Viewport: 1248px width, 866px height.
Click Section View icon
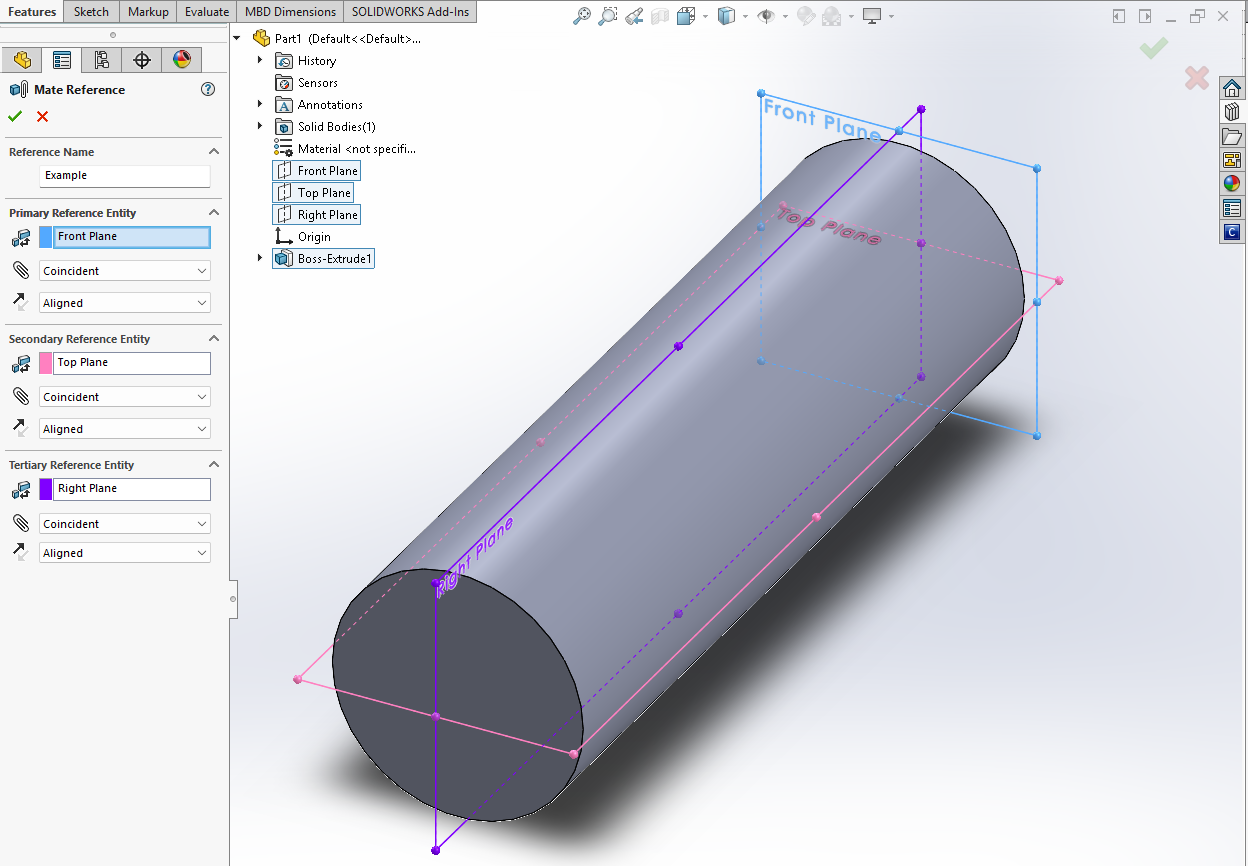coord(659,16)
